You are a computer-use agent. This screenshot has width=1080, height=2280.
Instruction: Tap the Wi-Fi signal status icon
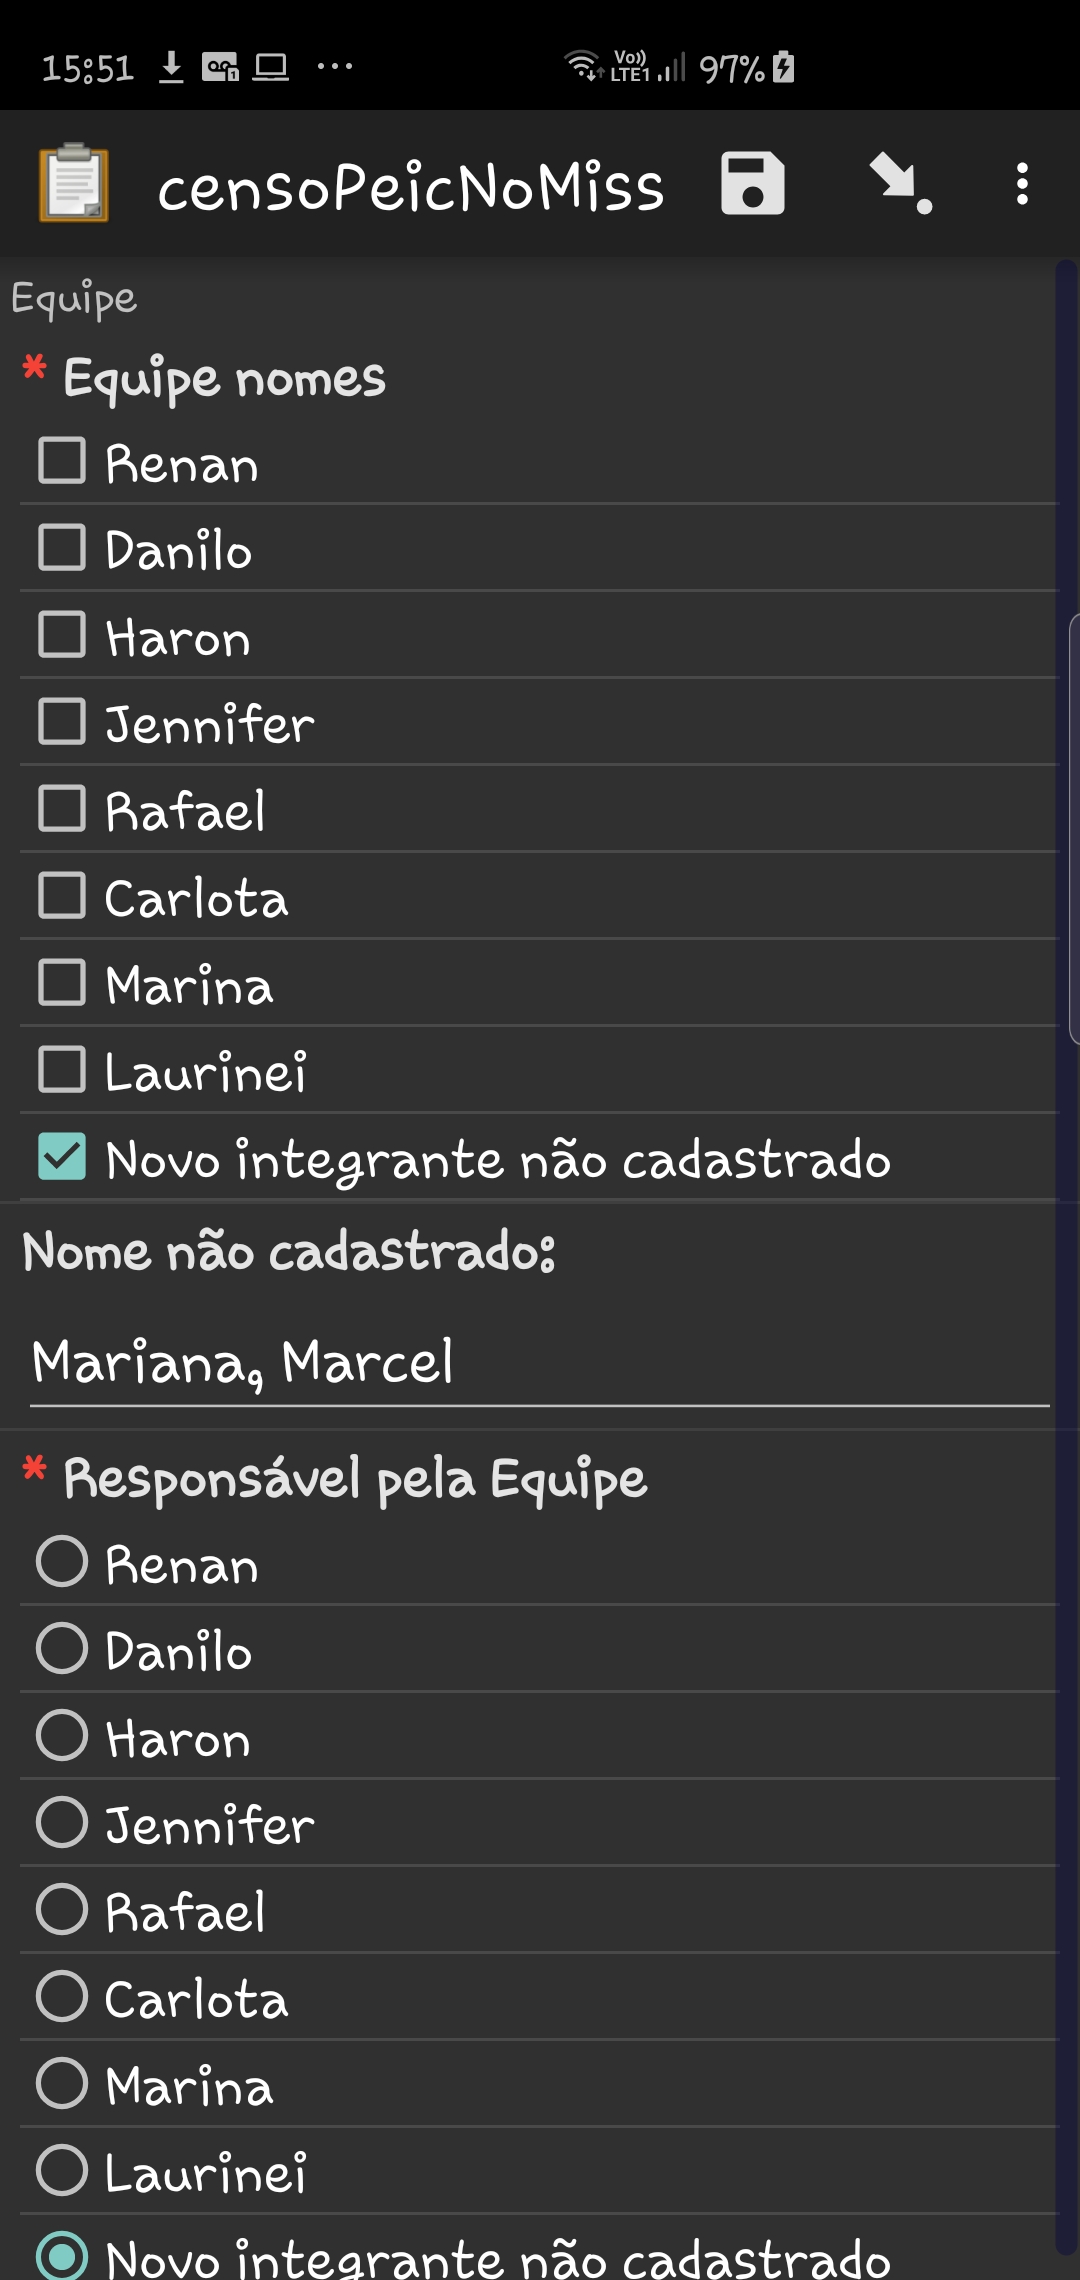pos(581,65)
